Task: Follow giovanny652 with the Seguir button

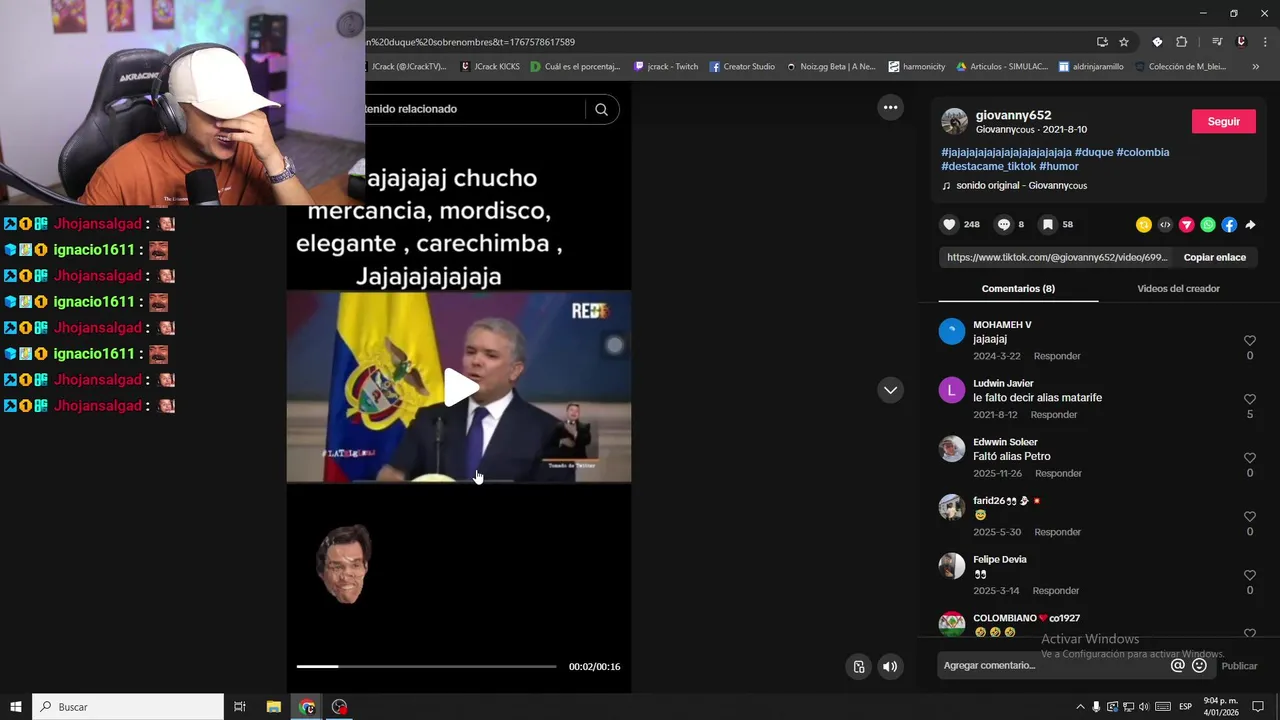Action: coord(1224,121)
